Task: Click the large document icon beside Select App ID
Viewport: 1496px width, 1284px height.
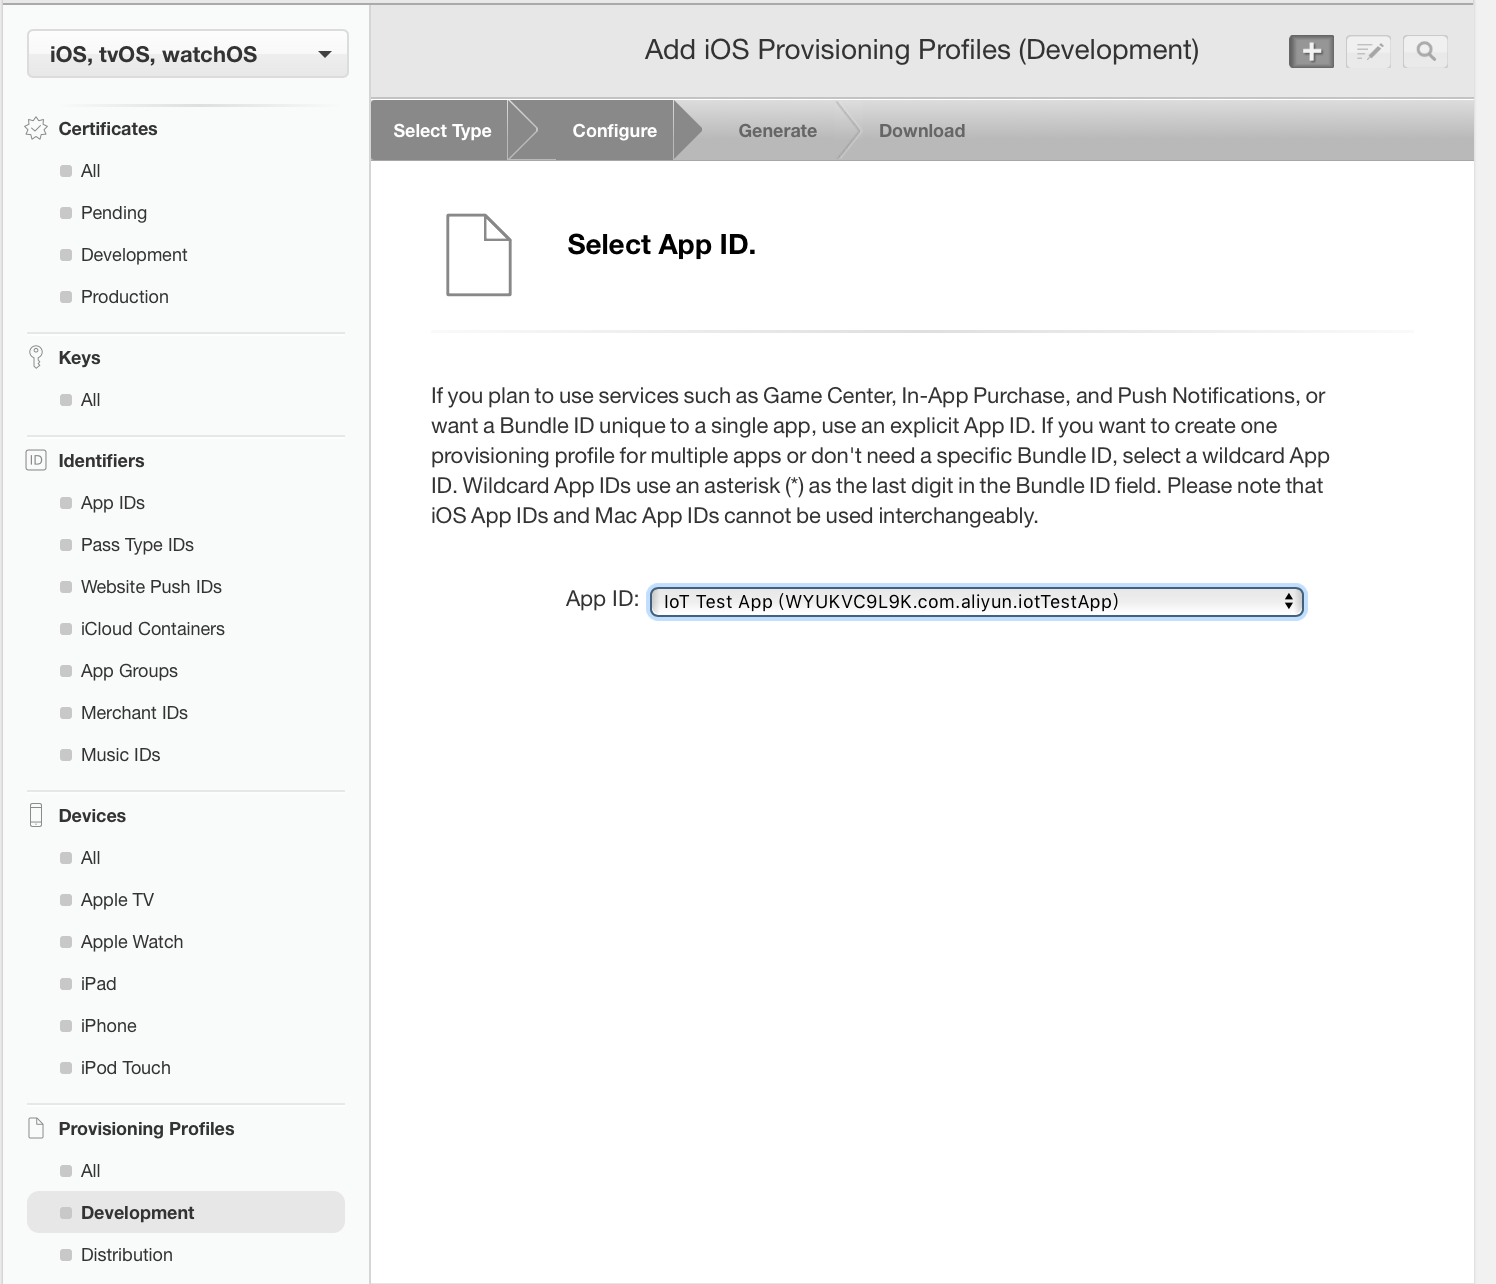Action: coord(478,254)
